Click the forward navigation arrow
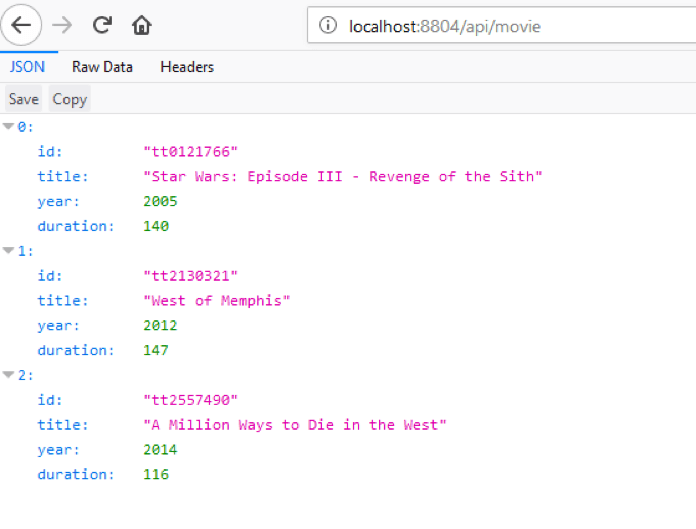The height and width of the screenshot is (529, 696). click(62, 25)
